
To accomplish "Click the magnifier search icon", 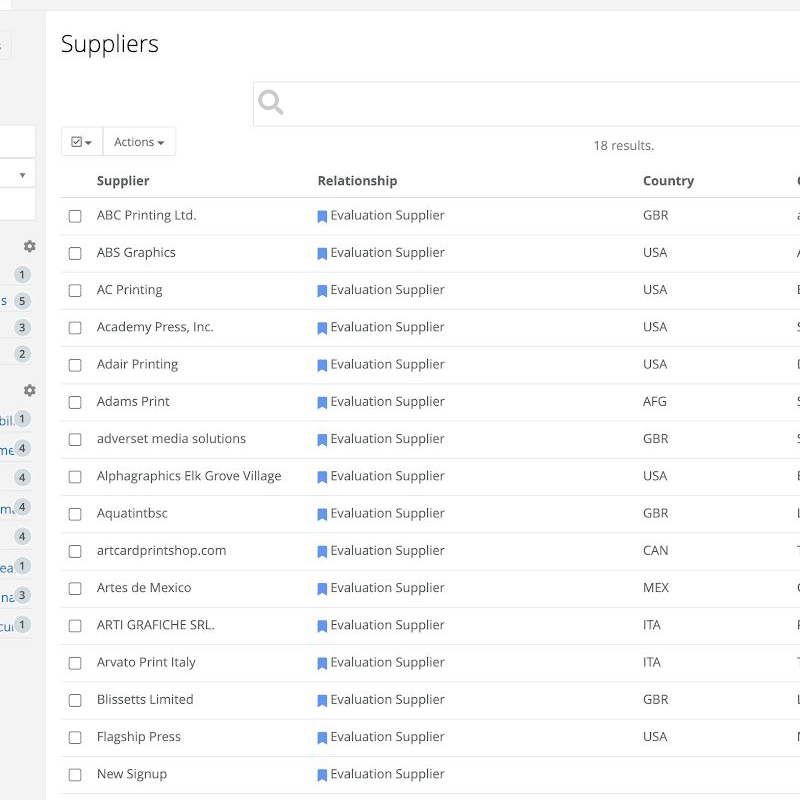I will [x=270, y=103].
